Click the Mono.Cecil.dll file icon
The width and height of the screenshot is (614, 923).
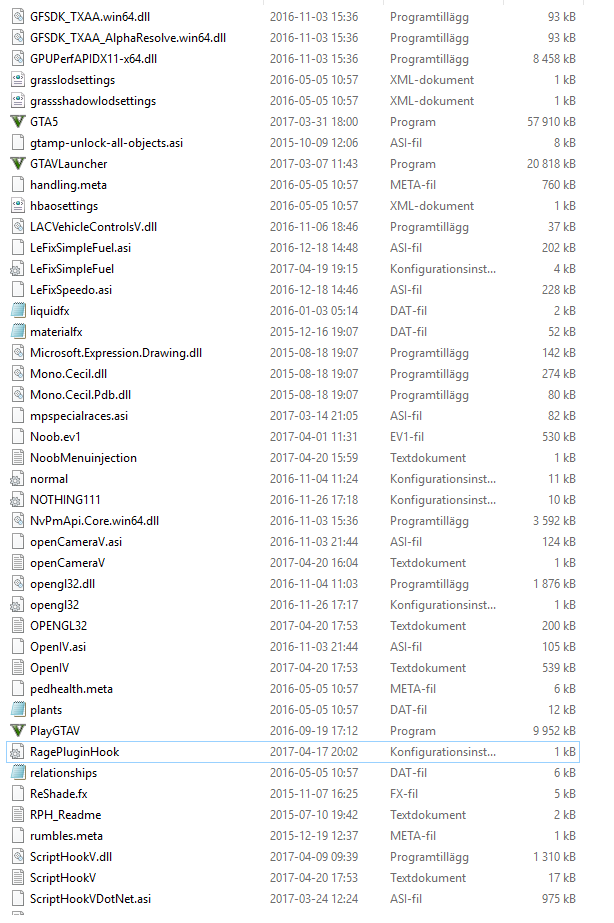(18, 374)
